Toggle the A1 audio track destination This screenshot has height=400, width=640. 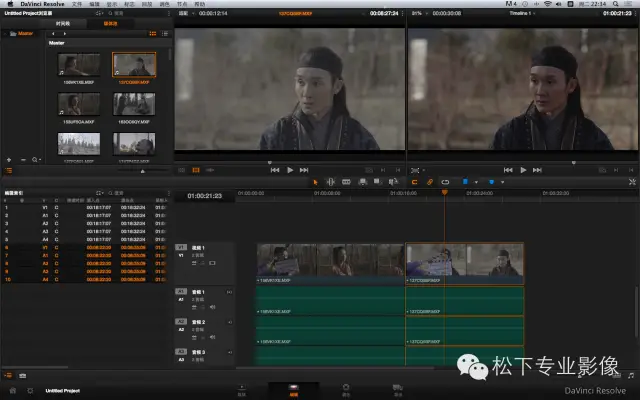pos(181,291)
